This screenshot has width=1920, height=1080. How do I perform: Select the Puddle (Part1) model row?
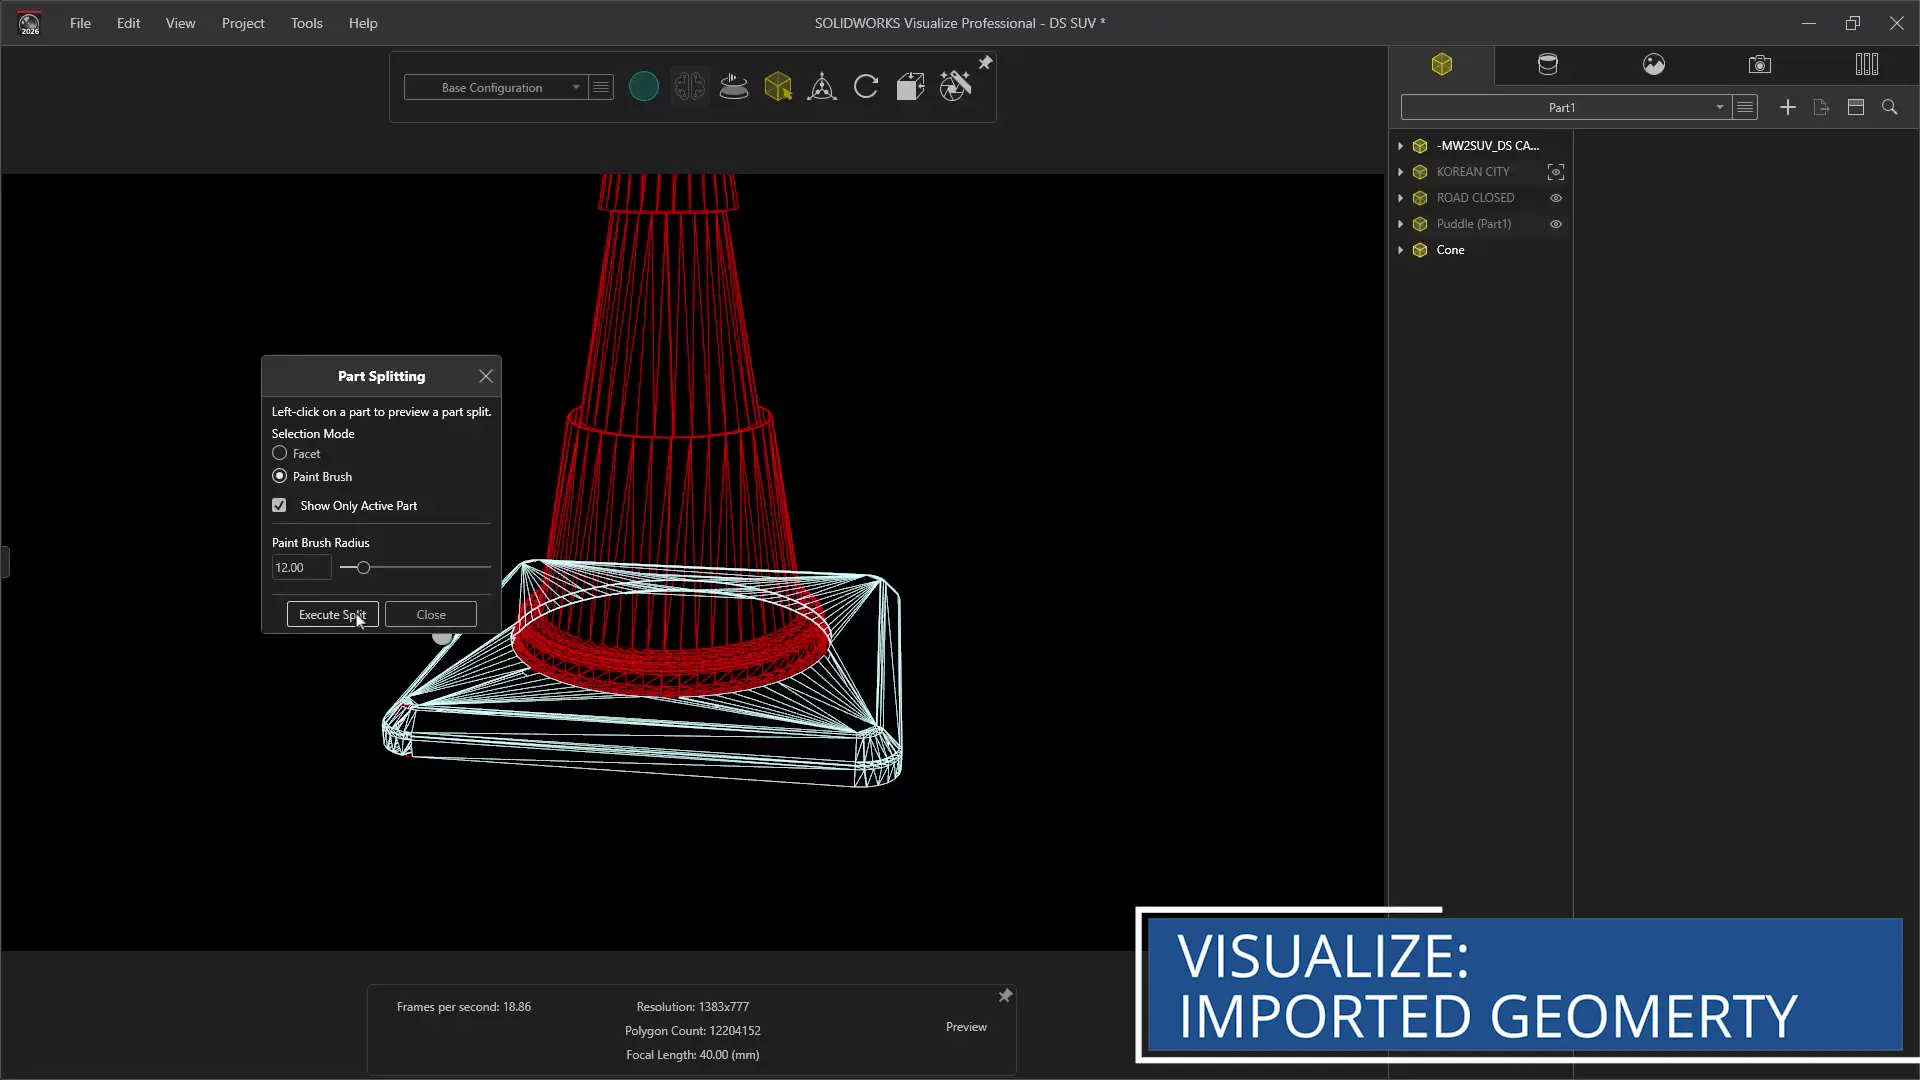click(x=1481, y=224)
